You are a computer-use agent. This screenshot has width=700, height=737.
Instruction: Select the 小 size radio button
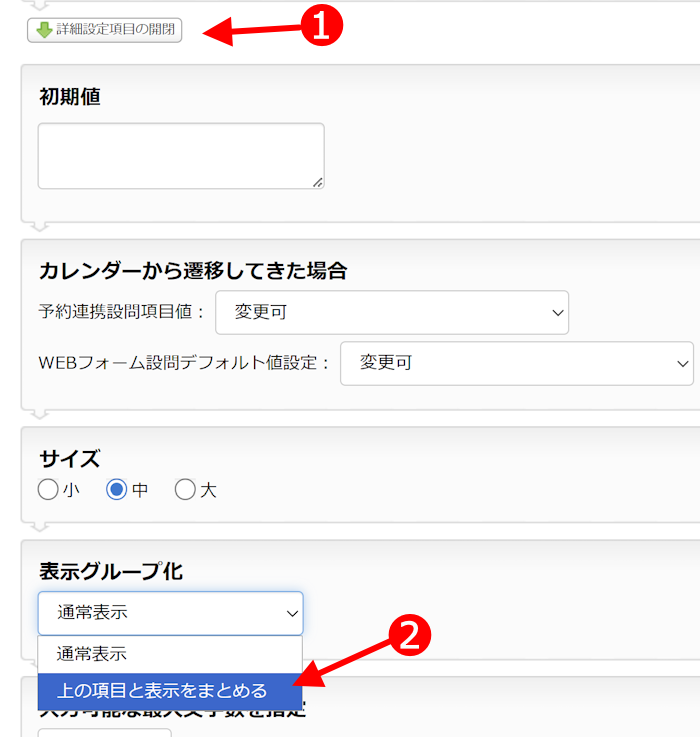coord(48,490)
